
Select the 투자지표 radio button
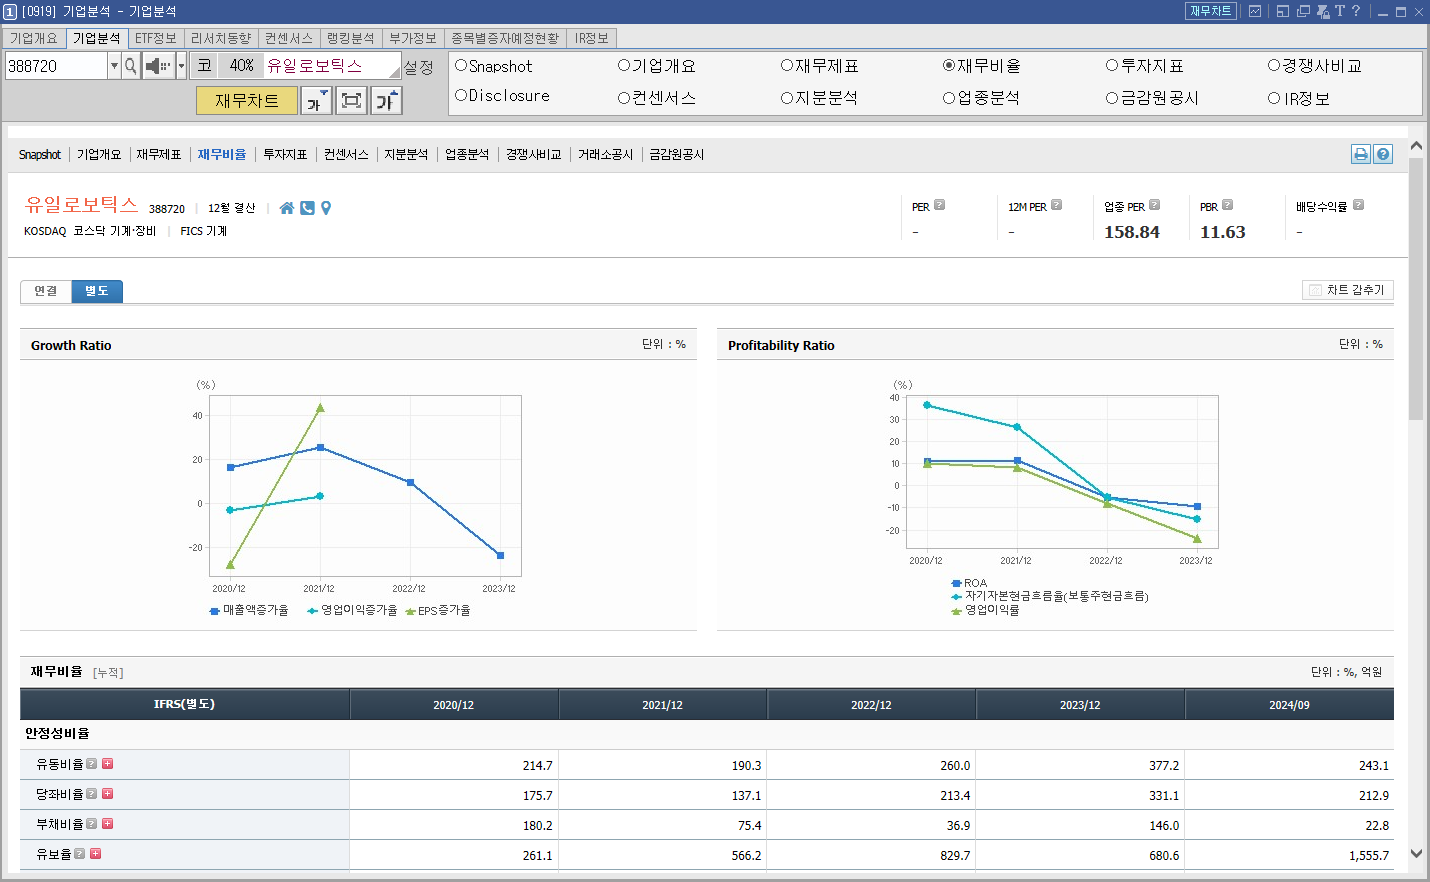pos(1112,65)
